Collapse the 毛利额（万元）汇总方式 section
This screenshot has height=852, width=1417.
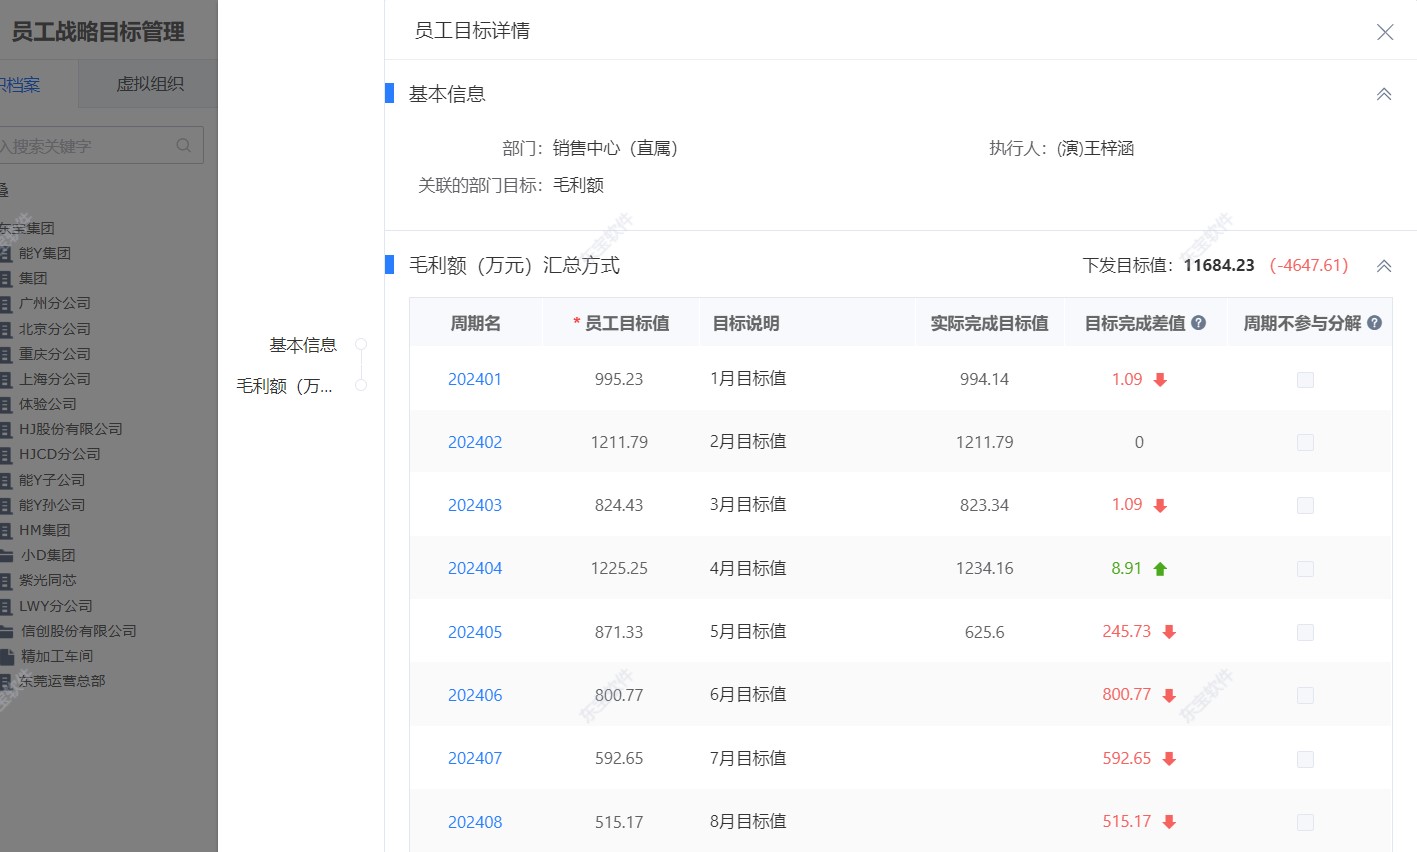[1383, 266]
